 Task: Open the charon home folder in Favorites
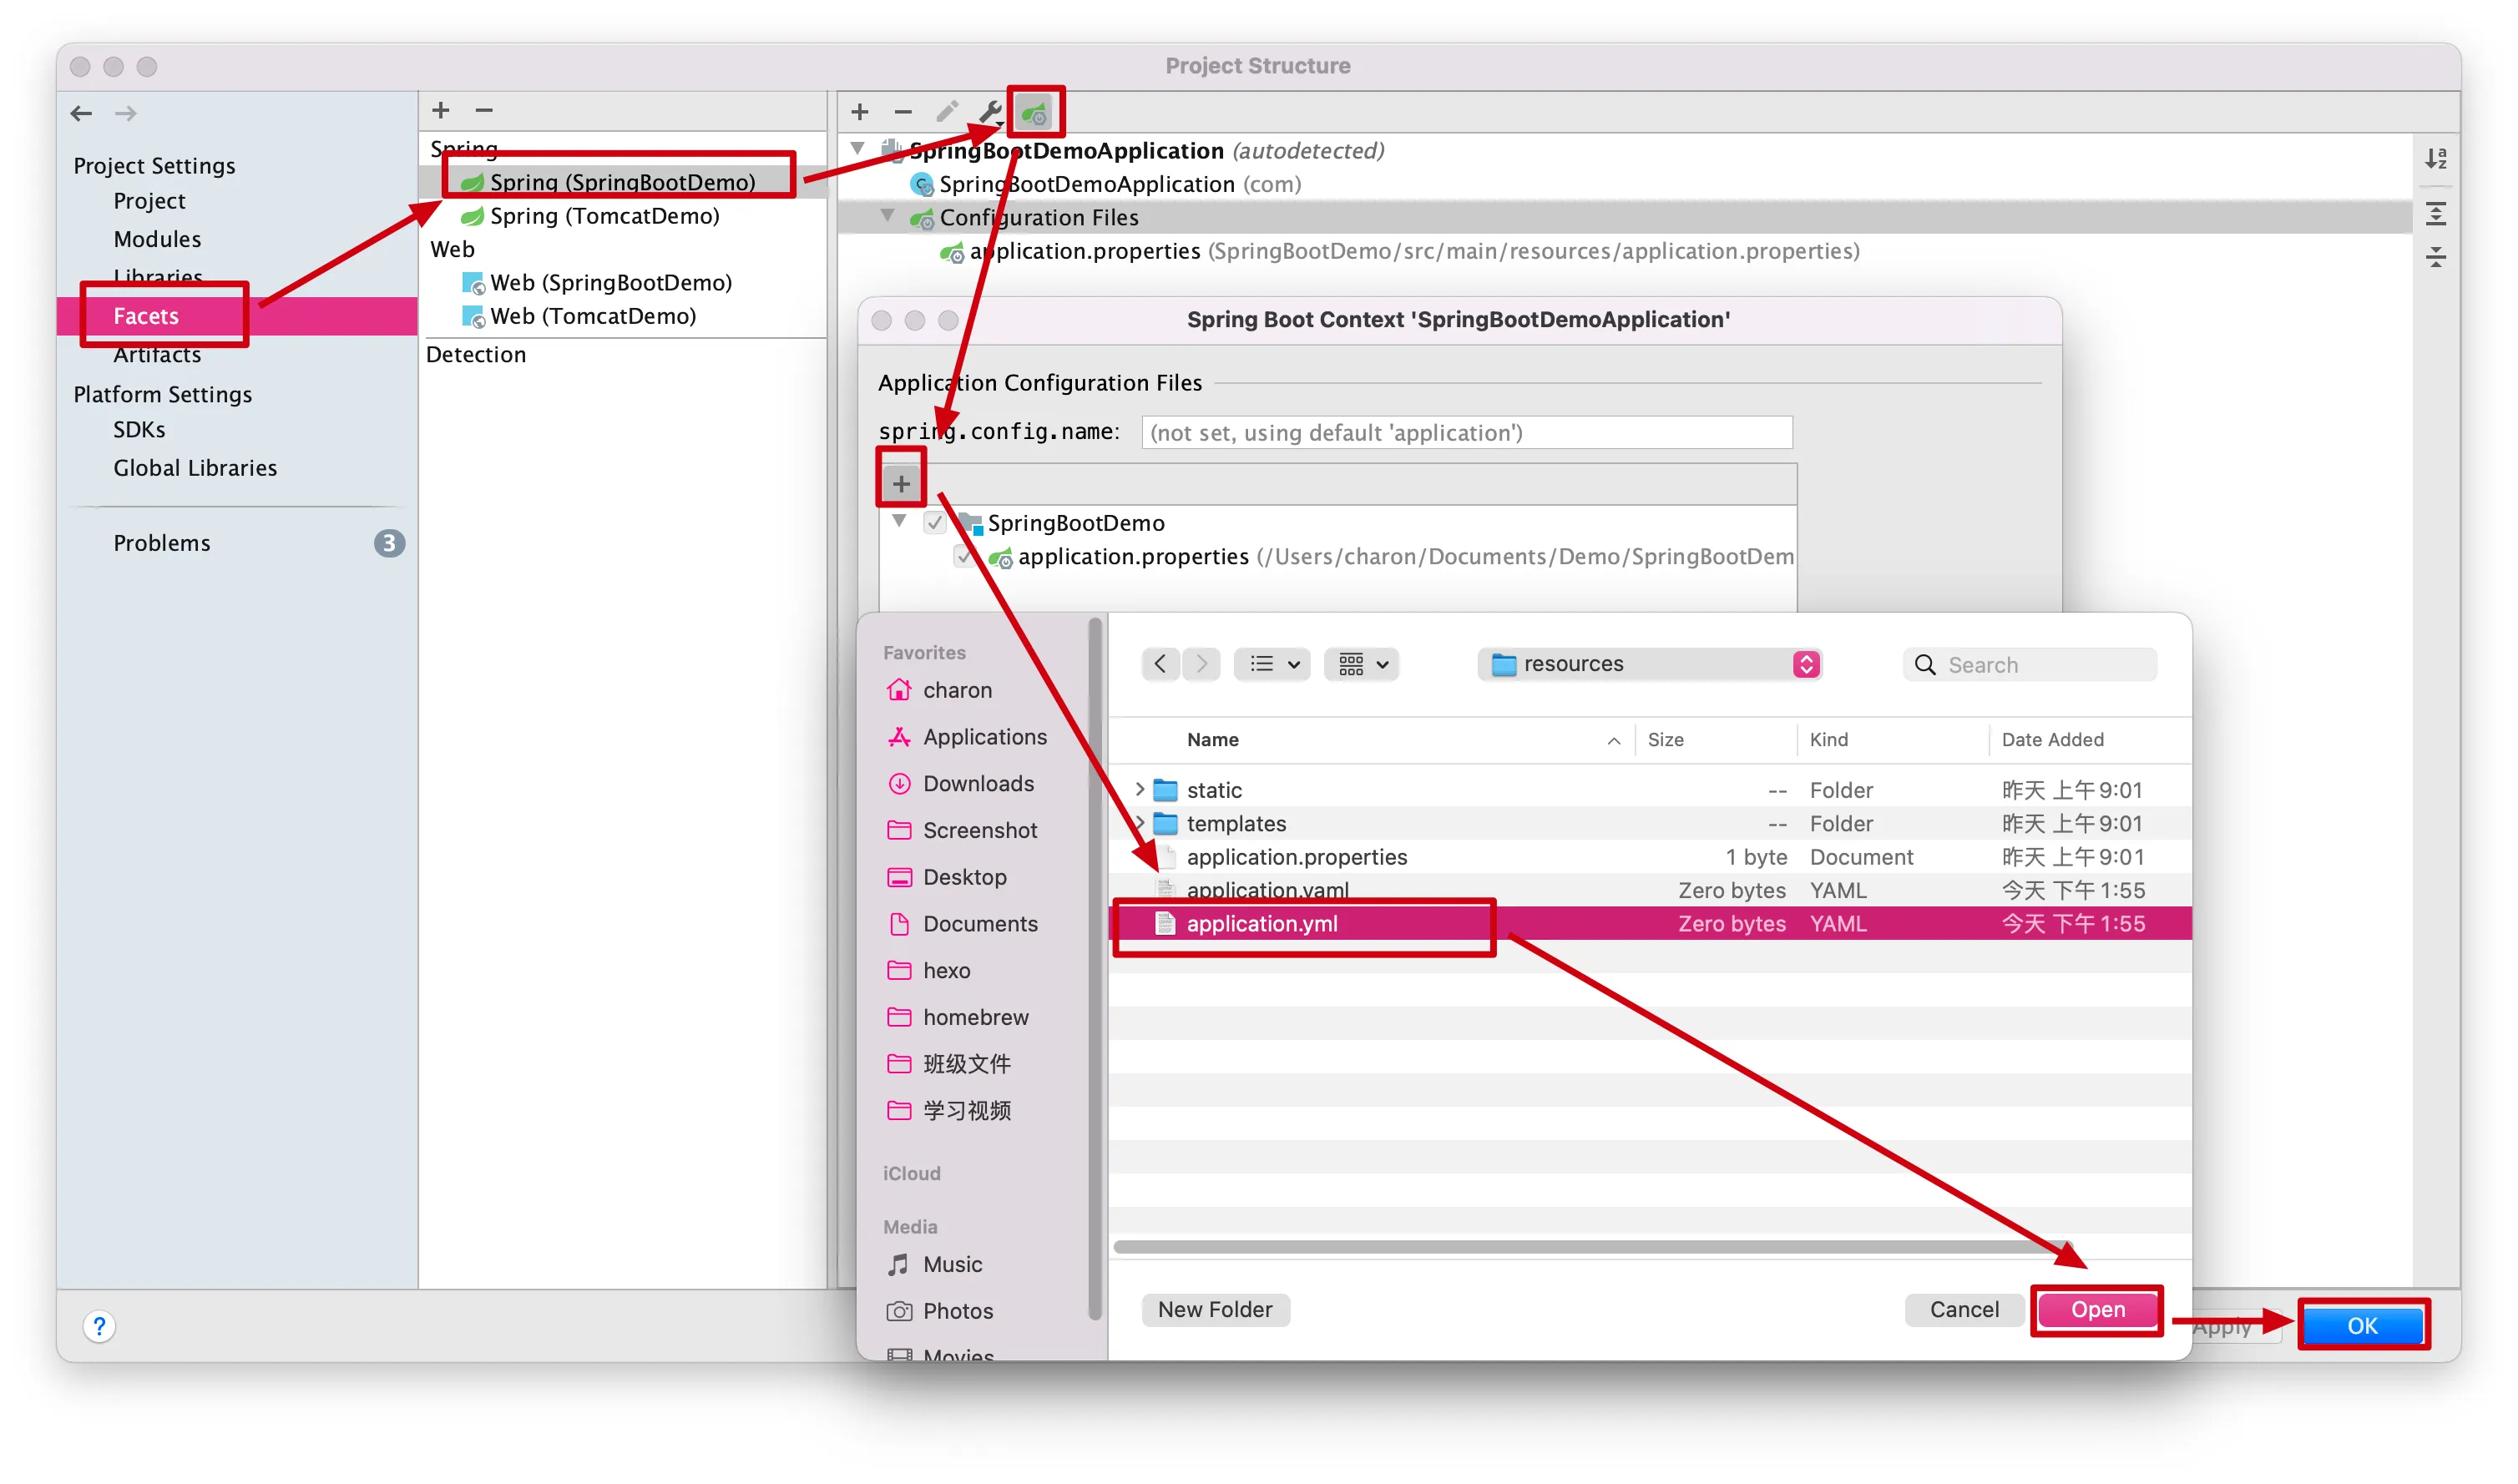tap(939, 690)
